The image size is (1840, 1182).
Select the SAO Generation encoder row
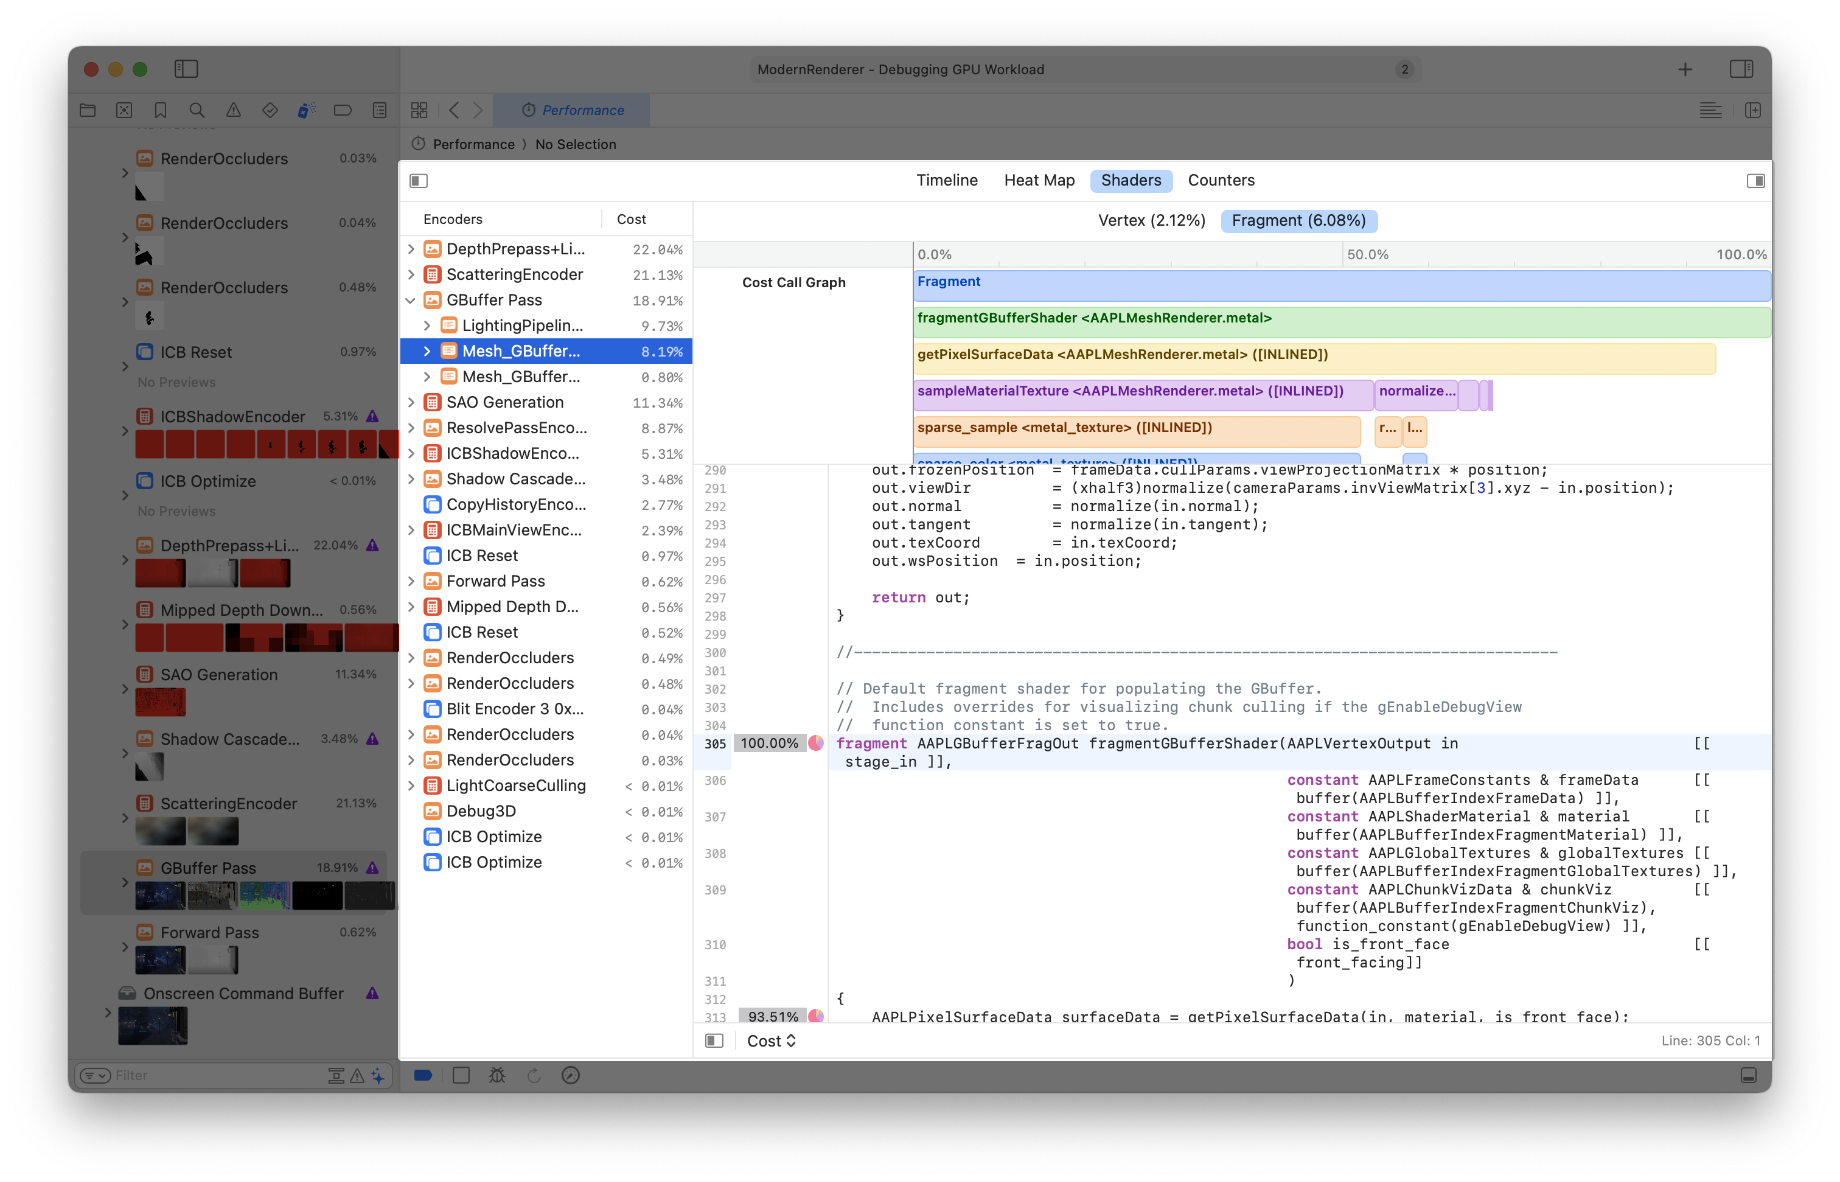coord(505,402)
